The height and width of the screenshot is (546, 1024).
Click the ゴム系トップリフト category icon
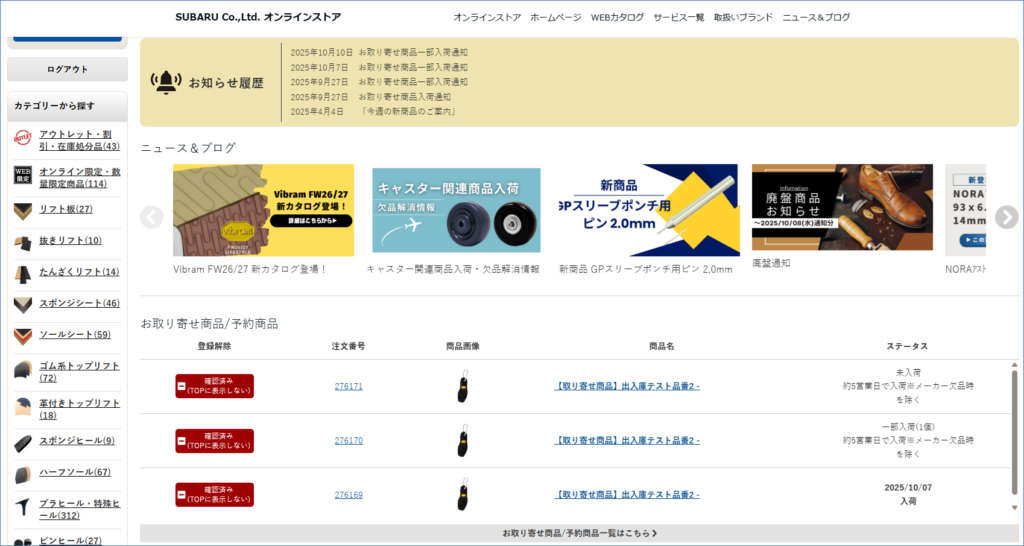23,372
